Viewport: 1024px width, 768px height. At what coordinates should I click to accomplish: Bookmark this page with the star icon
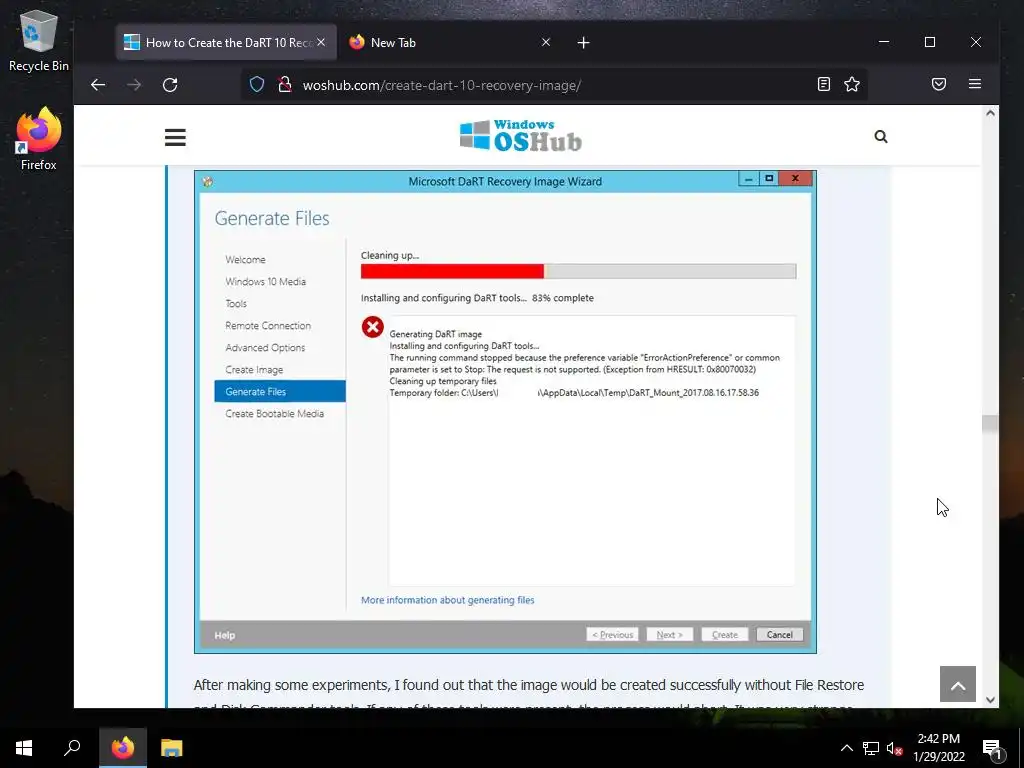pos(852,84)
